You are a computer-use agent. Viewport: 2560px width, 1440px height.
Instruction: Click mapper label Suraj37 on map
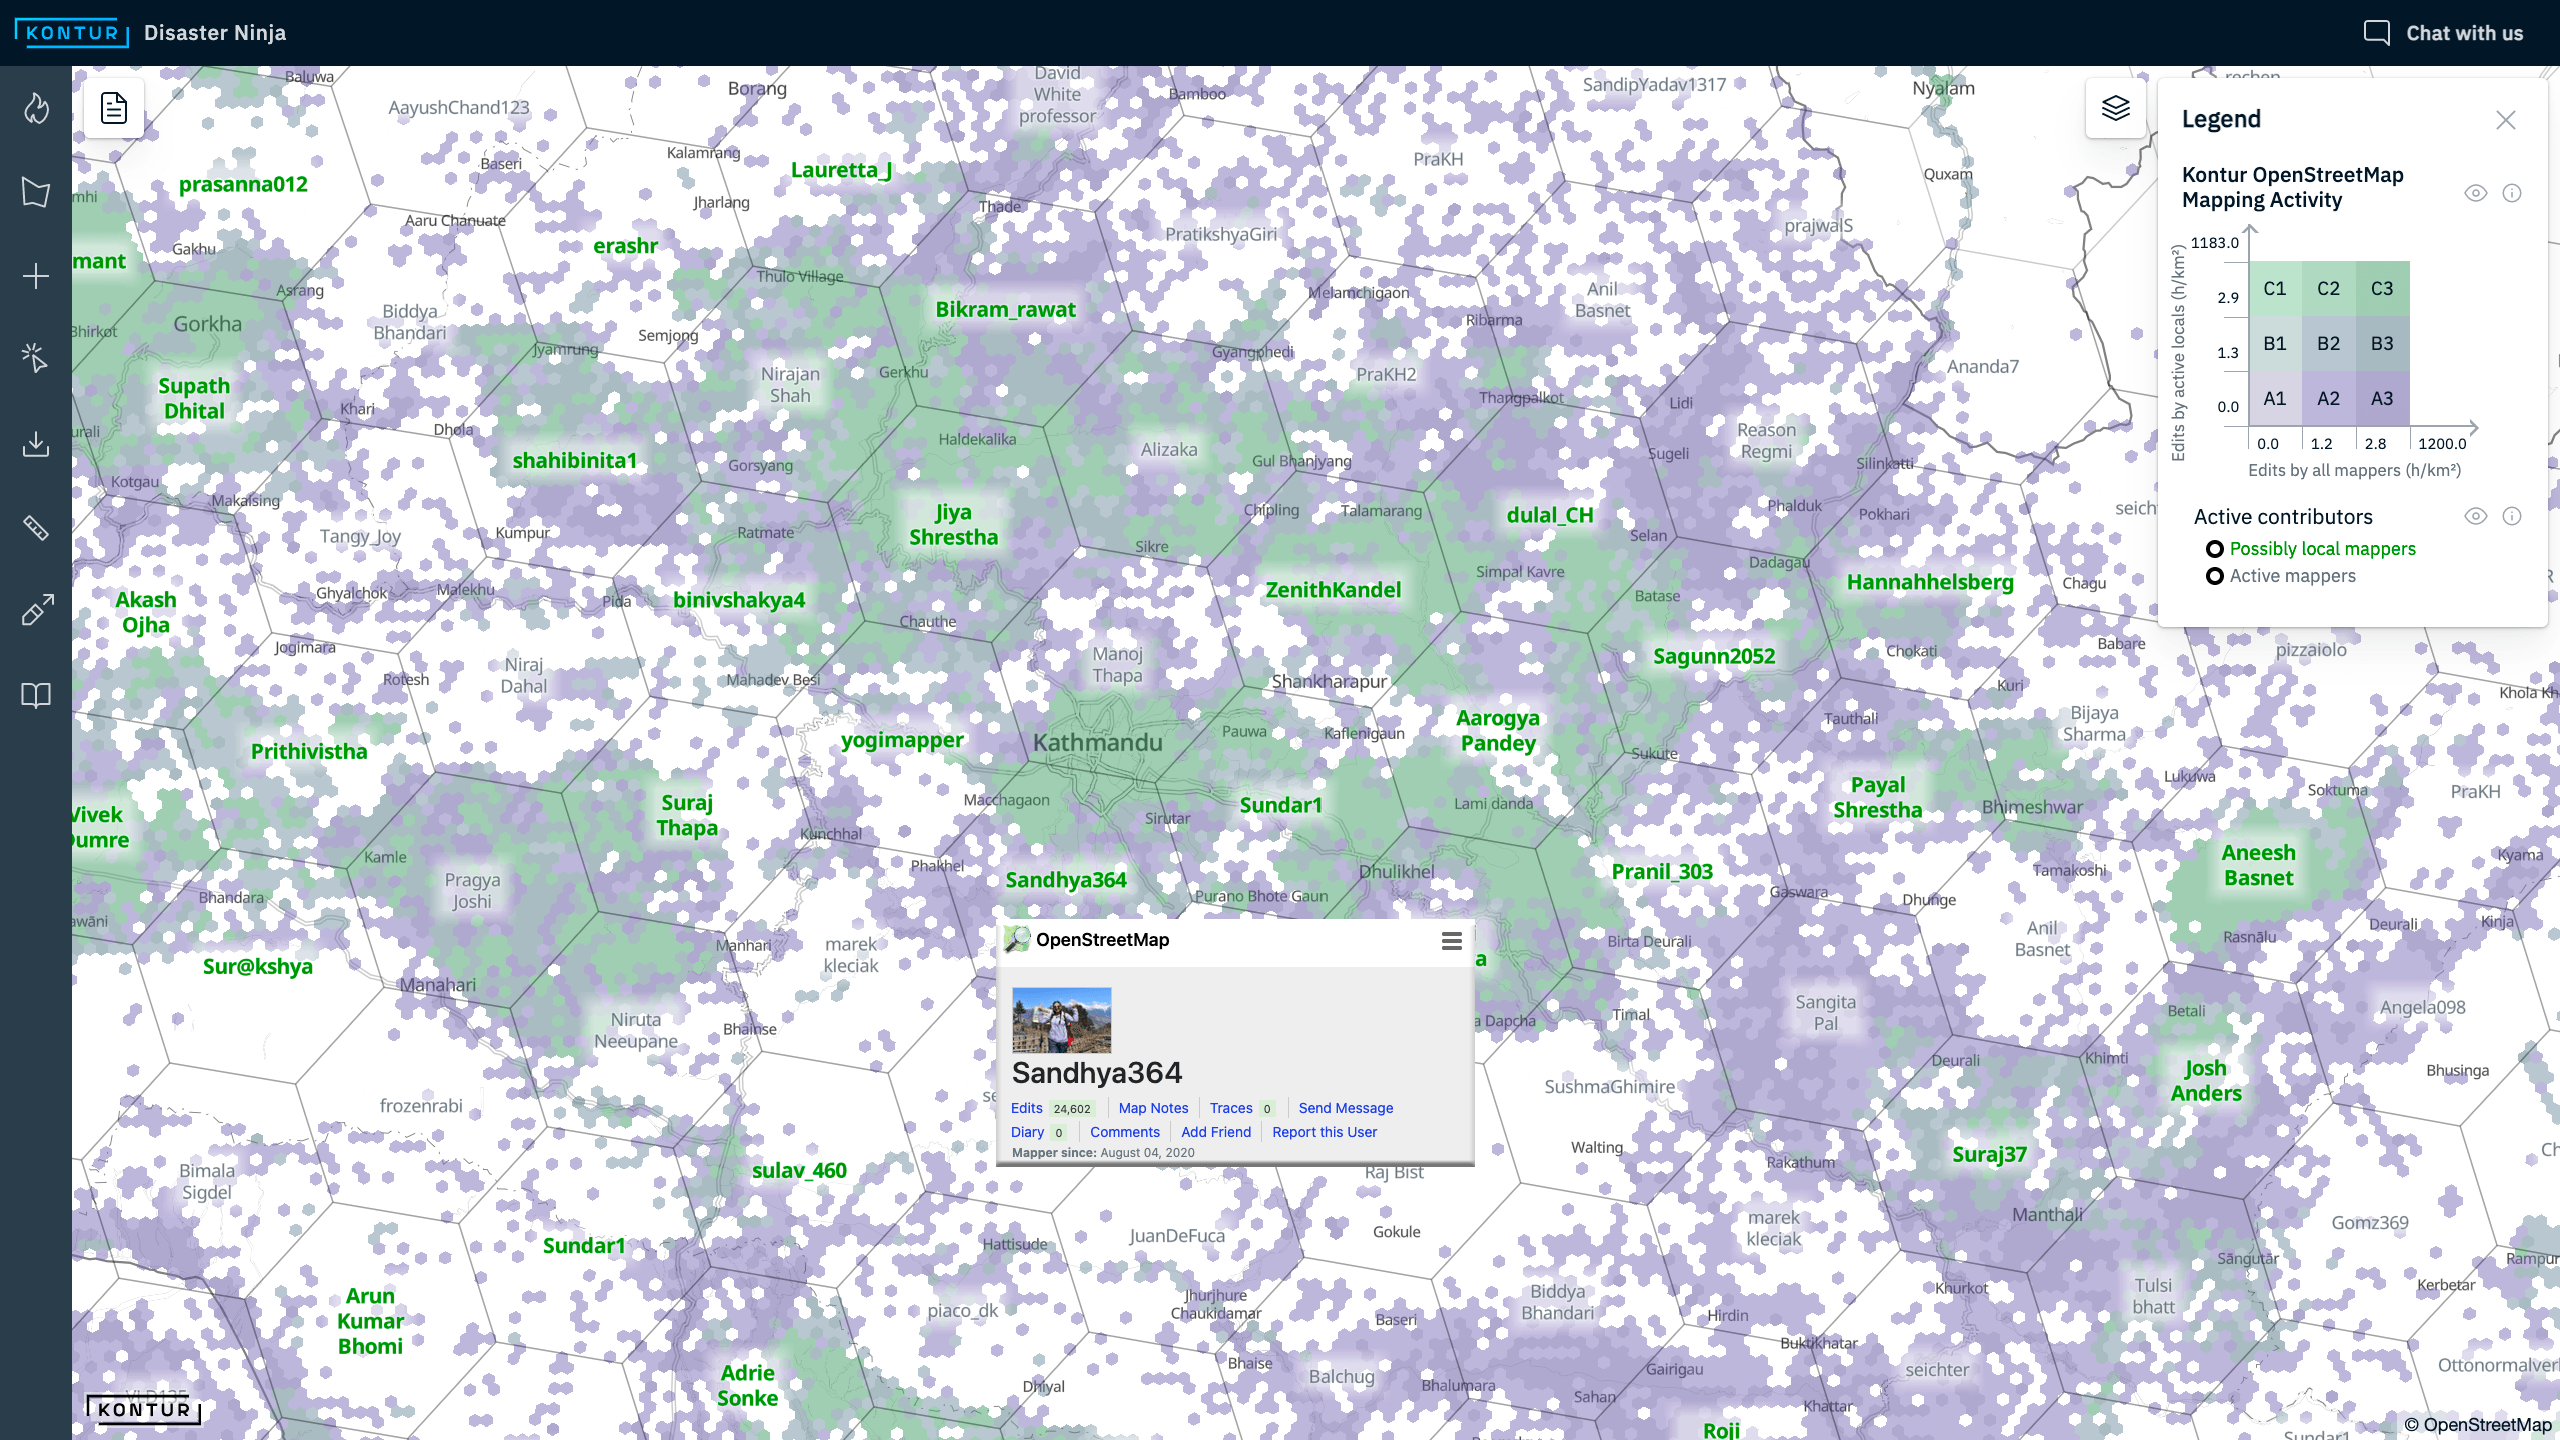[x=1989, y=1155]
